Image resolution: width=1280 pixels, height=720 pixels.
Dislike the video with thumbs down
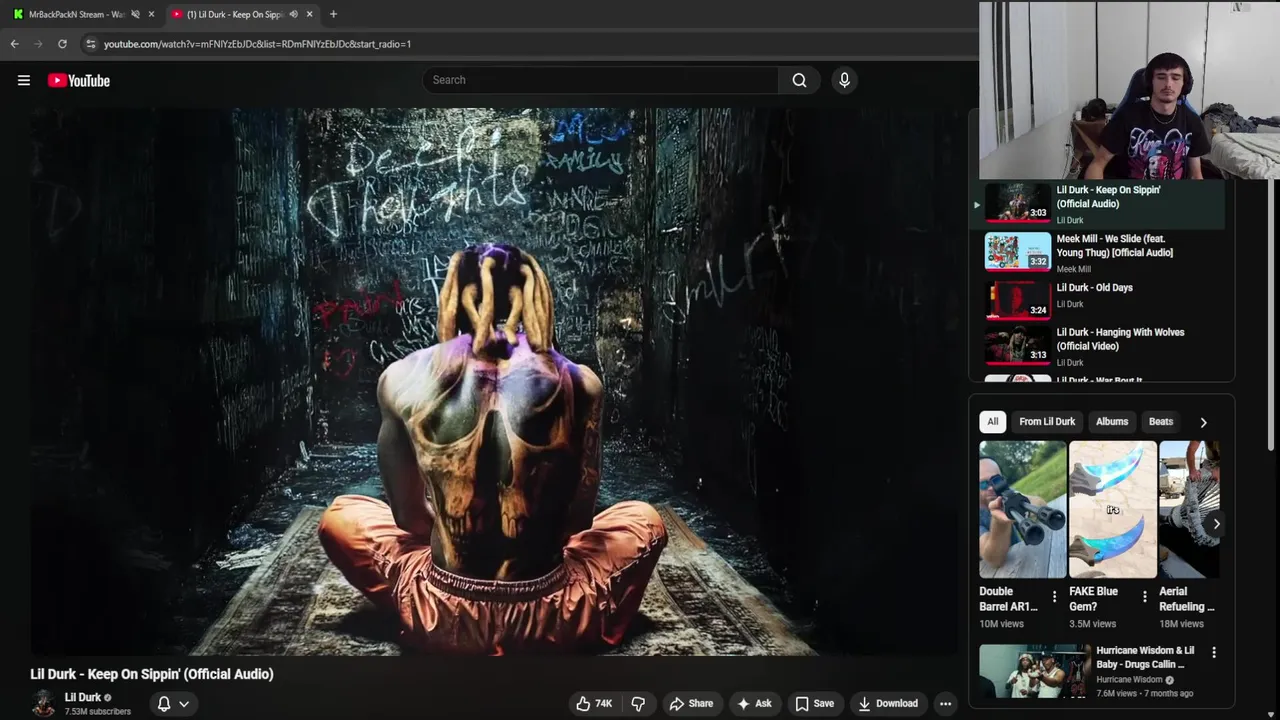pos(638,703)
